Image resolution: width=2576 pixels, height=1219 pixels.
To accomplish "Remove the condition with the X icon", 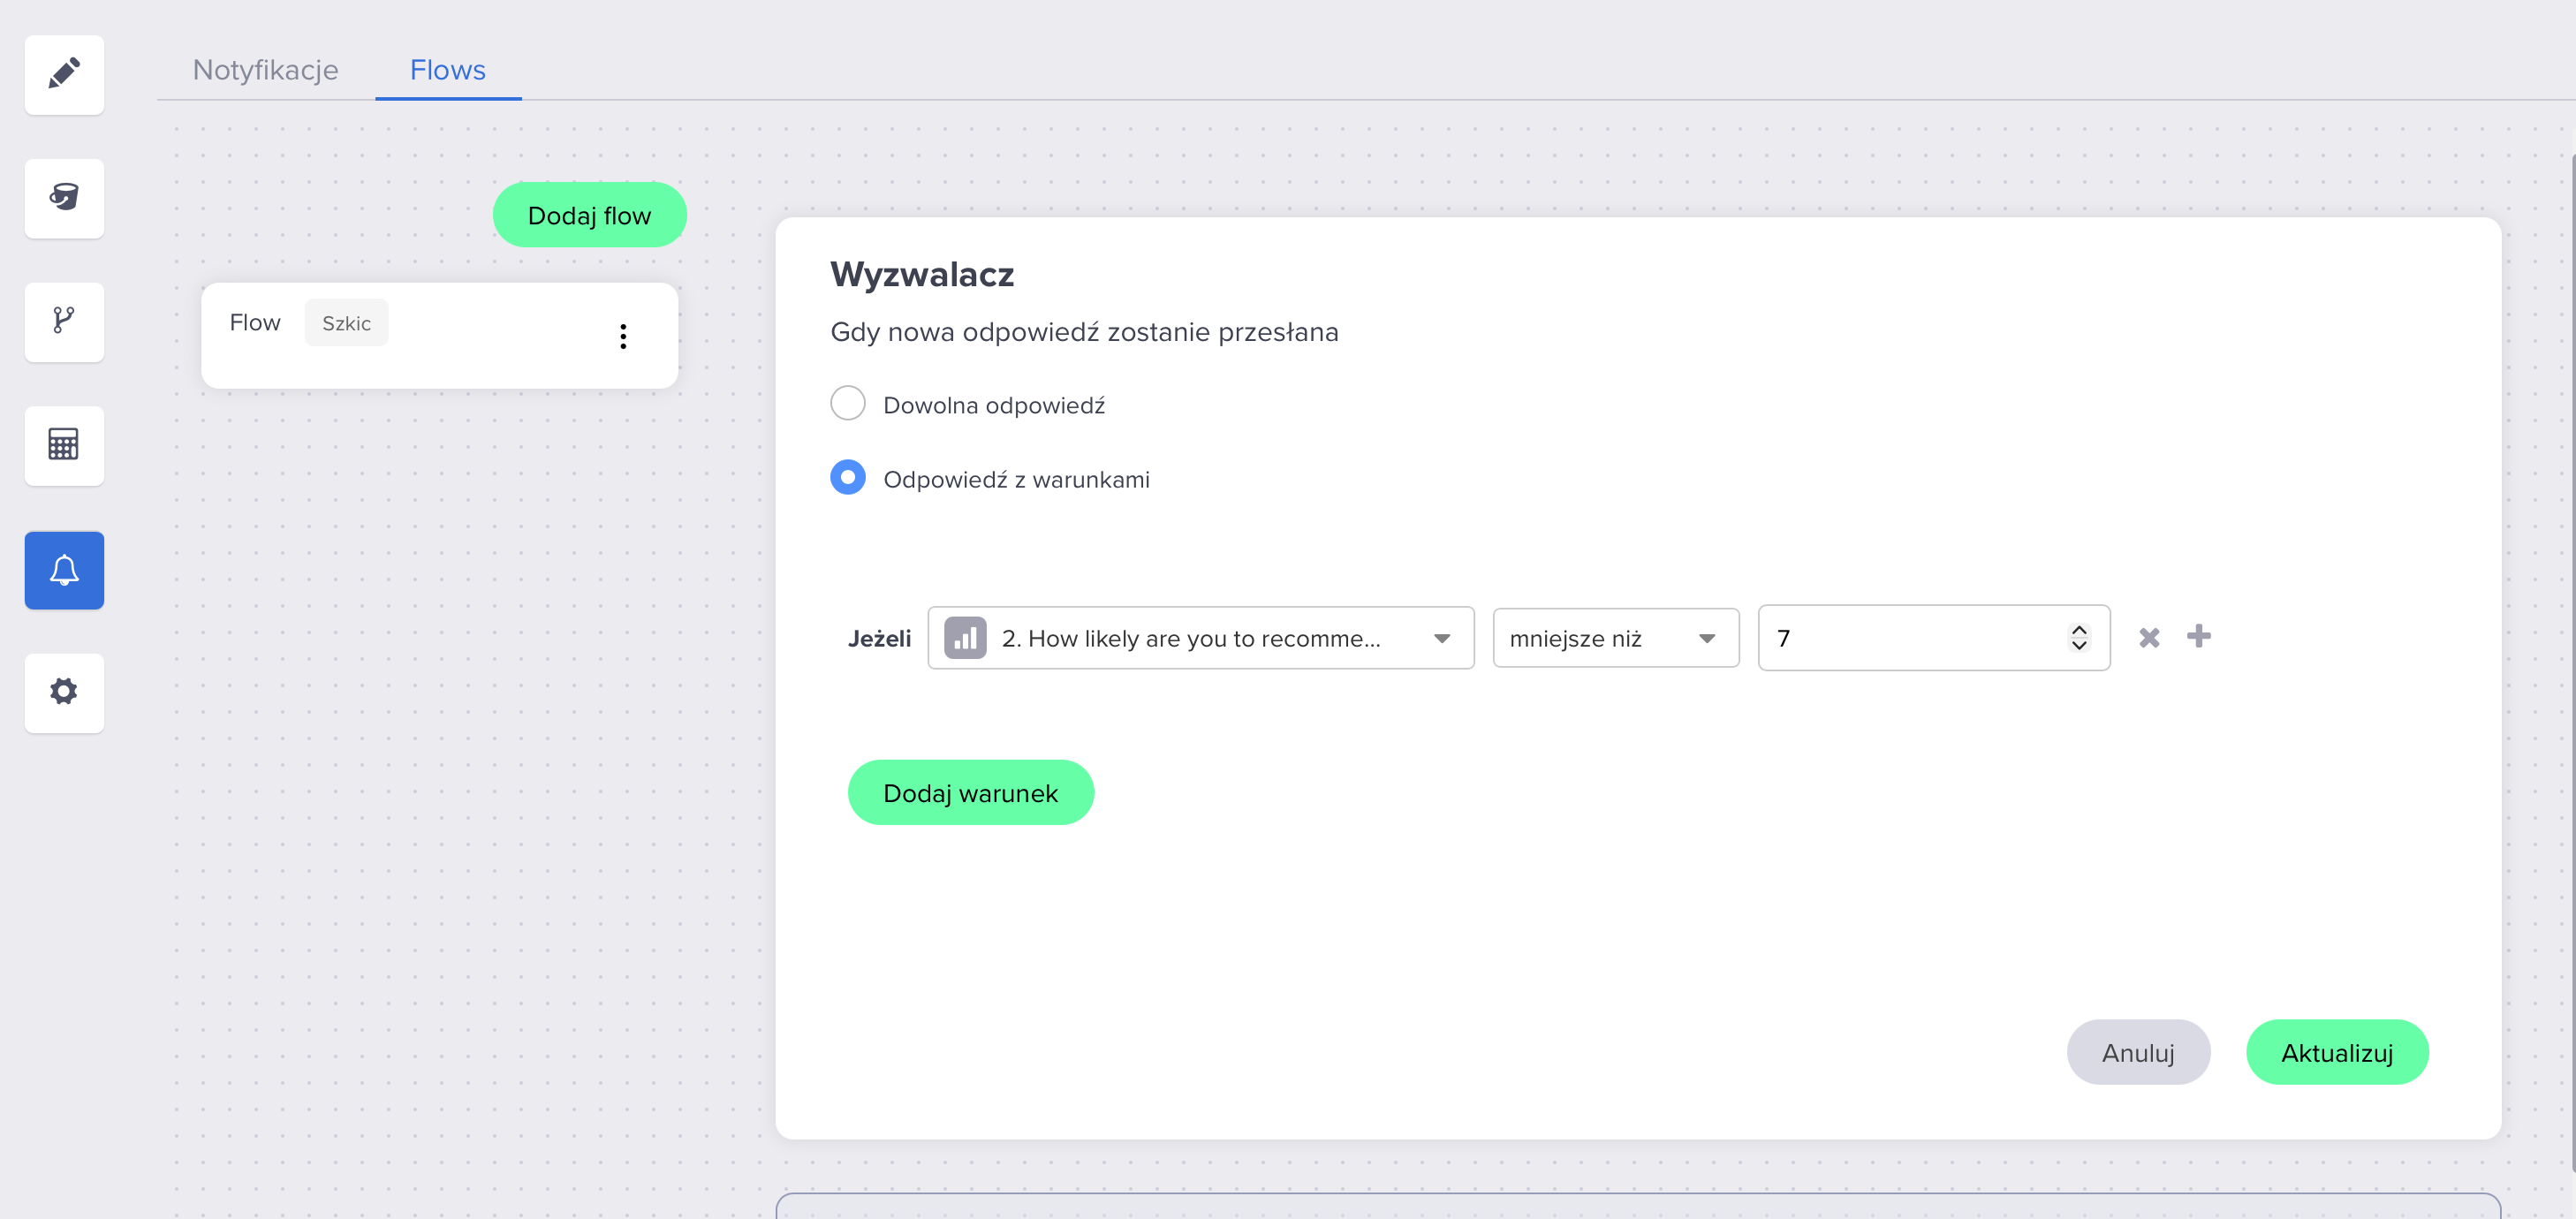I will point(2149,638).
